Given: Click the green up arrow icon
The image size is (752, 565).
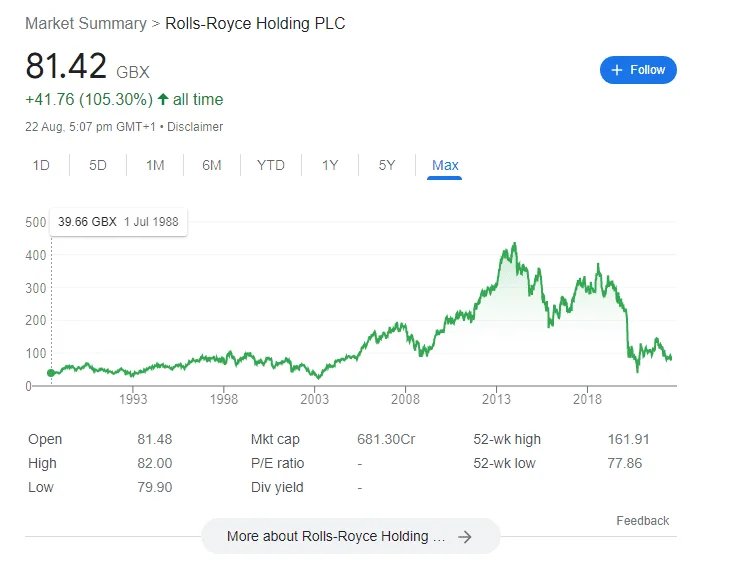Looking at the screenshot, I should (163, 99).
